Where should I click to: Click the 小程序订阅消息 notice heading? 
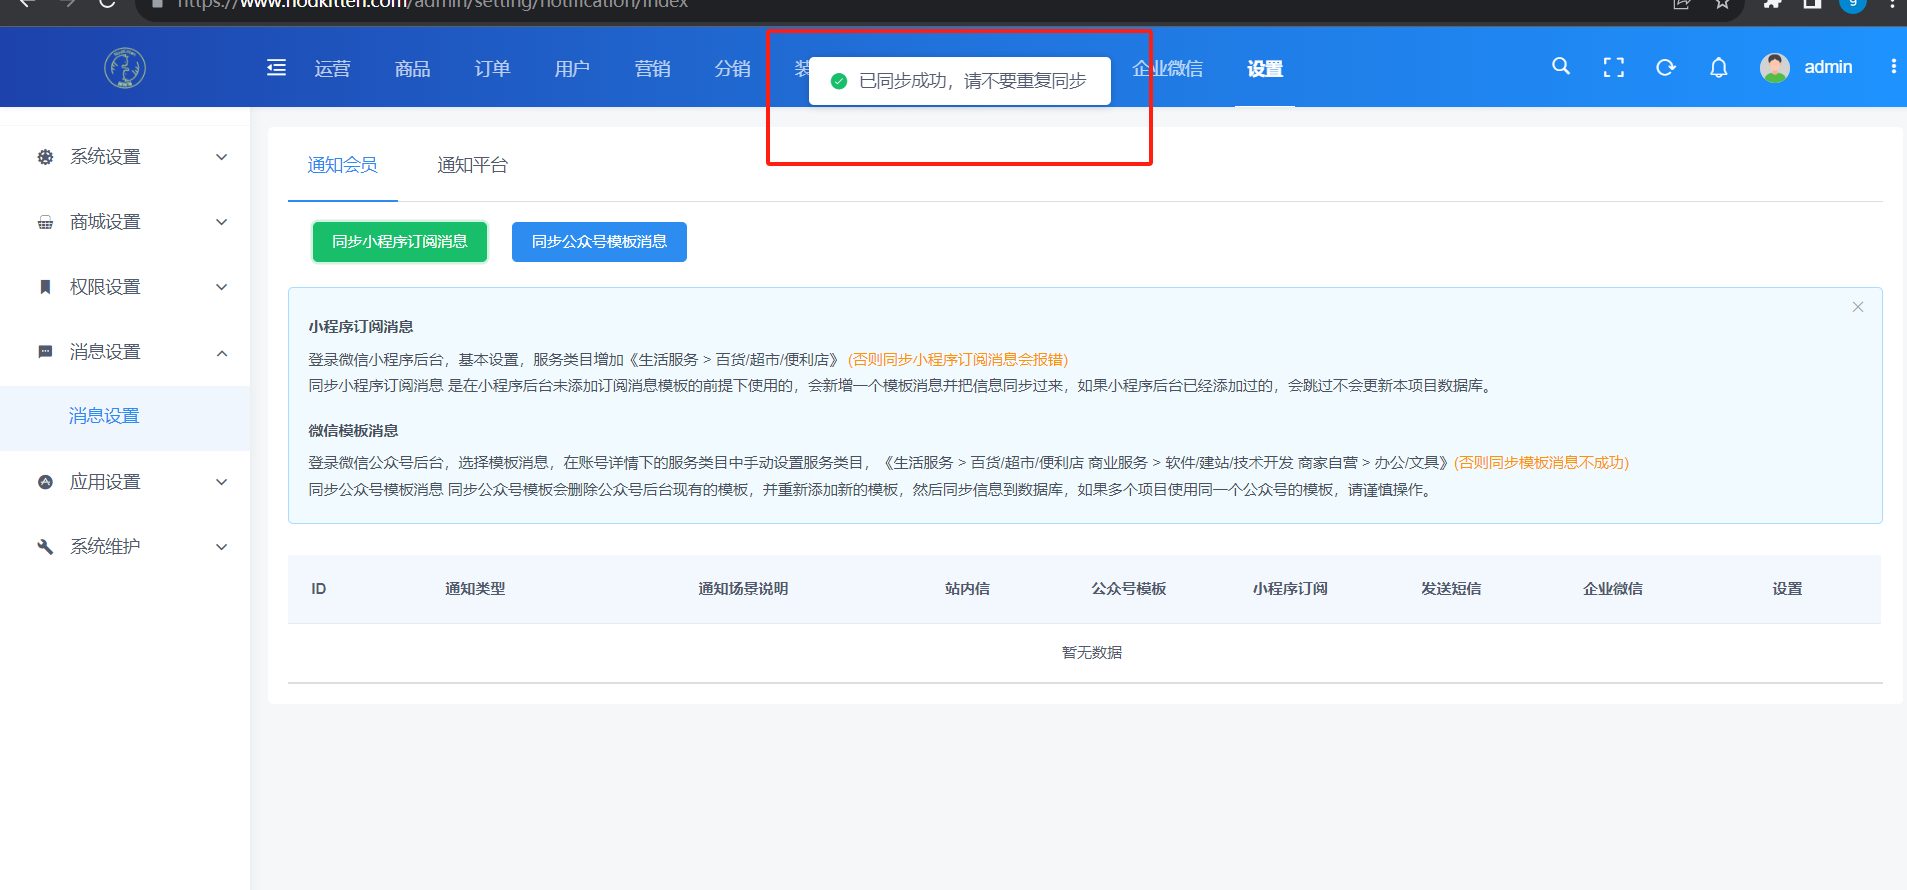click(x=361, y=327)
